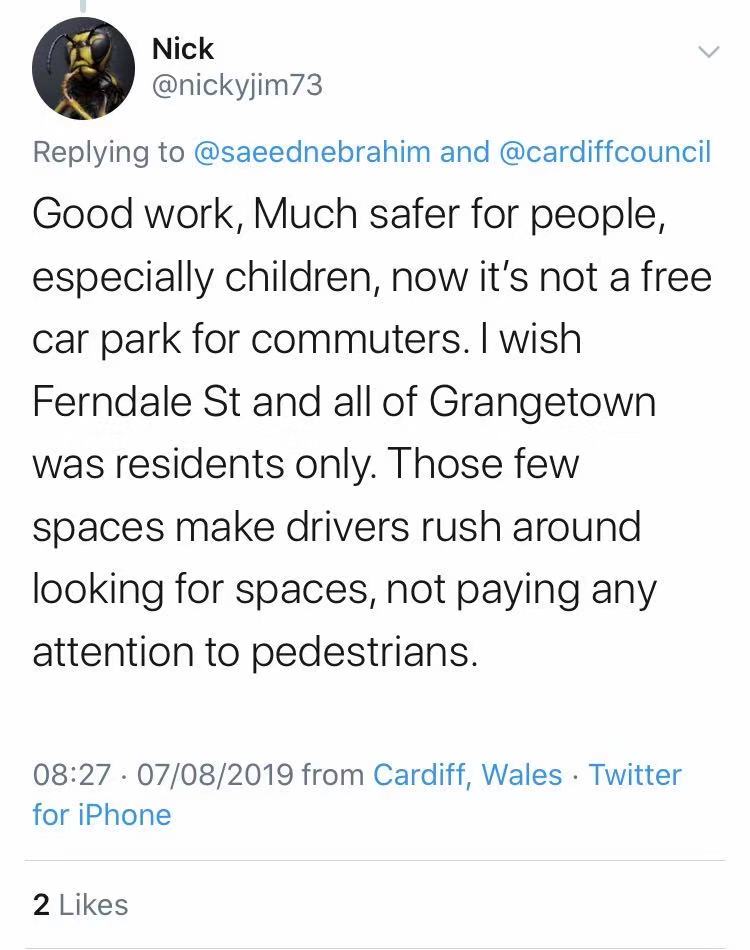Tap the word Twitter in source link
This screenshot has height=950, width=750.
[636, 775]
